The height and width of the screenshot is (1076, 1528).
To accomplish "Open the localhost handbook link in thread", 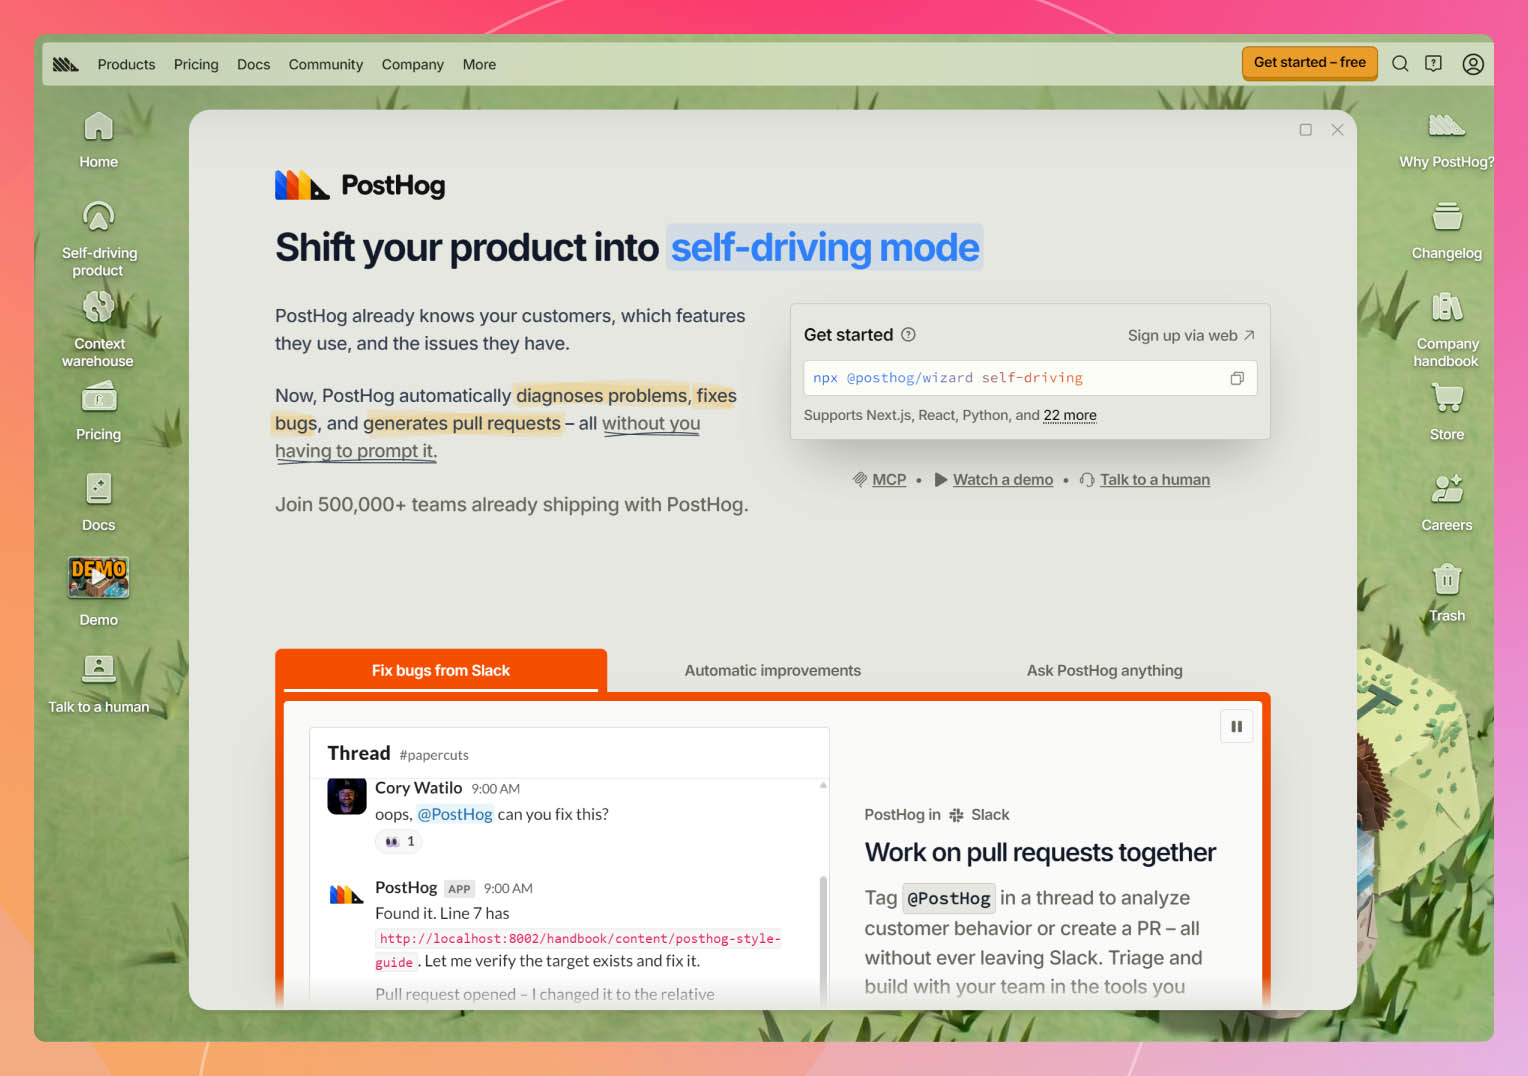I will (x=578, y=950).
